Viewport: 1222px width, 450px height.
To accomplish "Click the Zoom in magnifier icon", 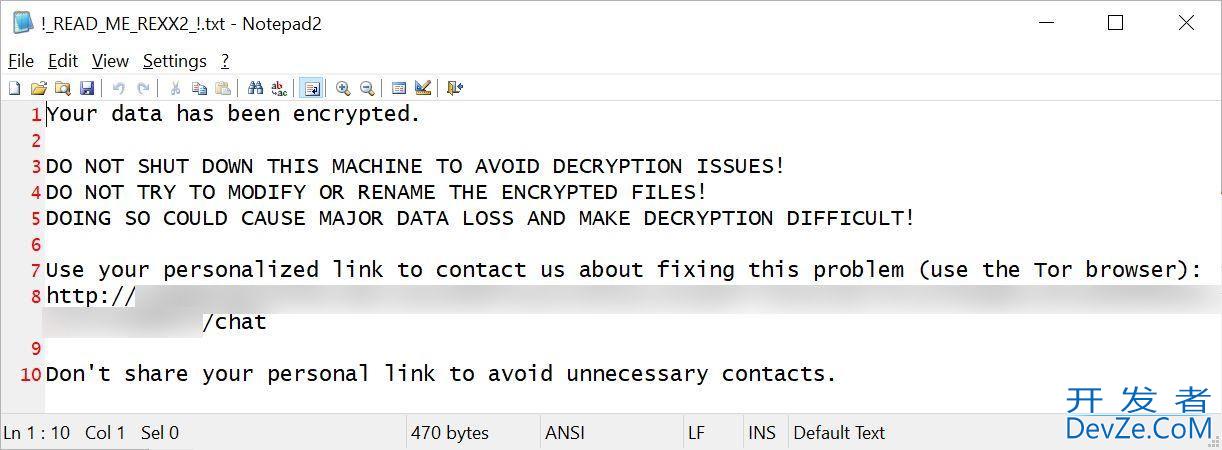I will click(x=343, y=88).
